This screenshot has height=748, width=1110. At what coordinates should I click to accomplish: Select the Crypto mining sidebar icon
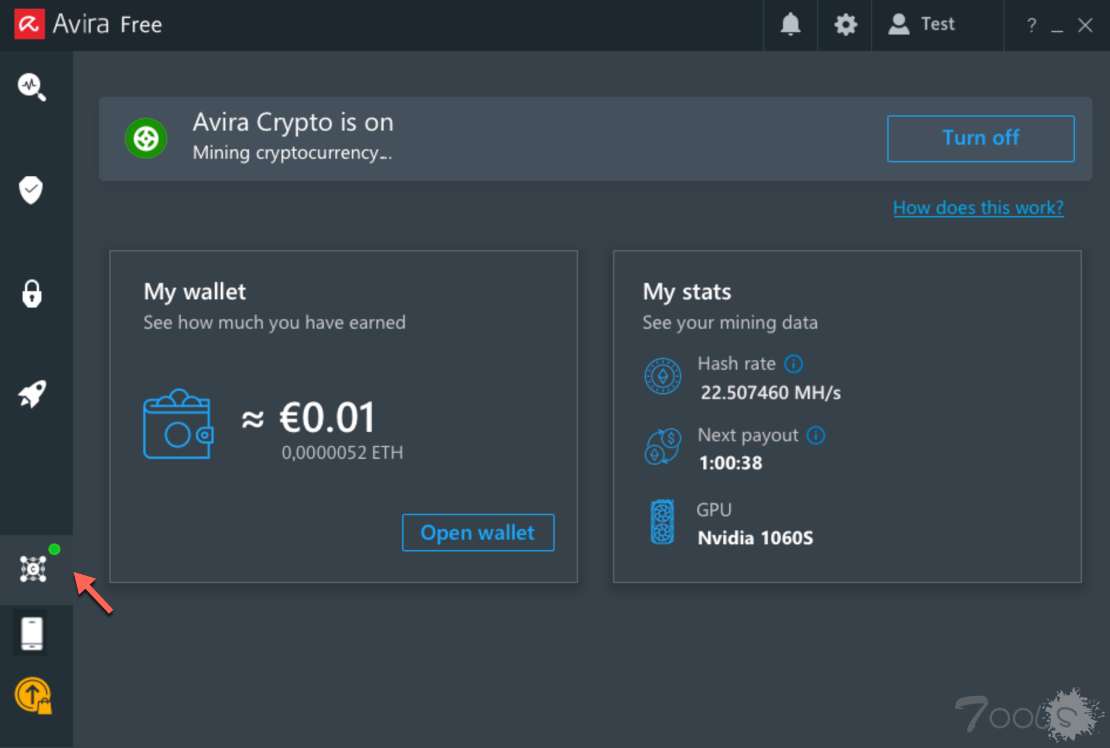click(x=33, y=569)
